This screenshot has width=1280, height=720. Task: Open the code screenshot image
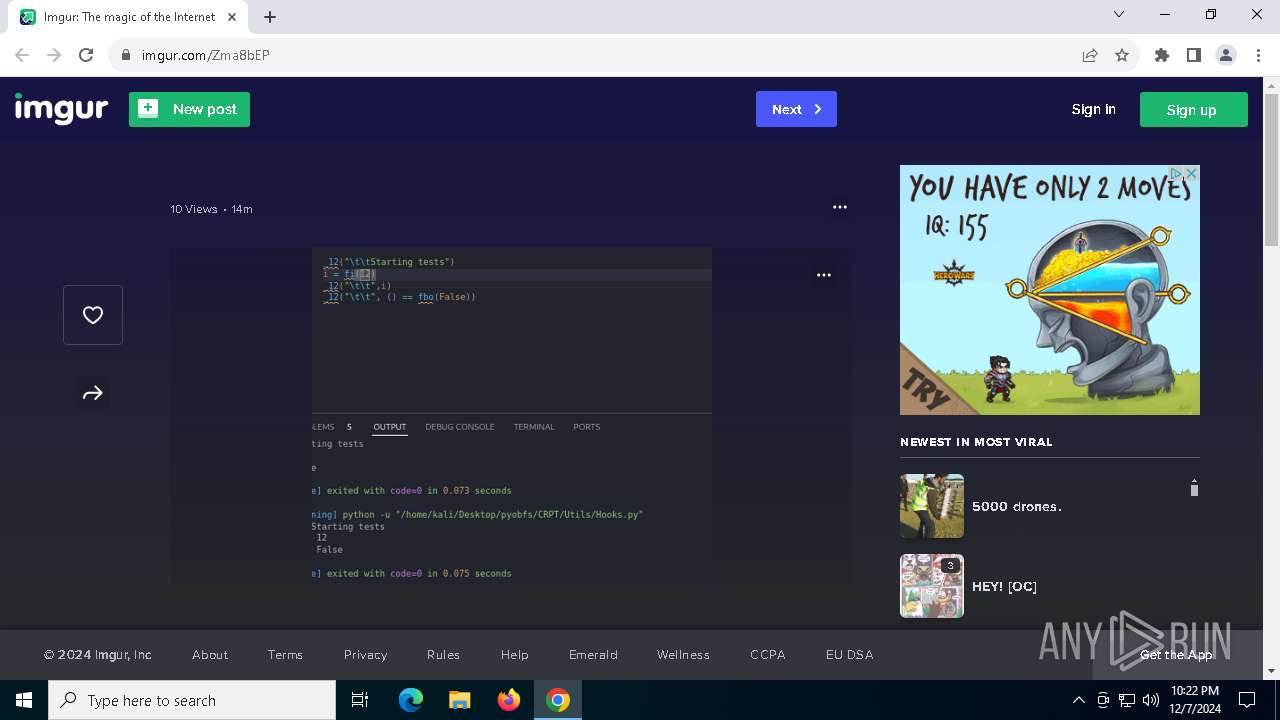pos(511,415)
